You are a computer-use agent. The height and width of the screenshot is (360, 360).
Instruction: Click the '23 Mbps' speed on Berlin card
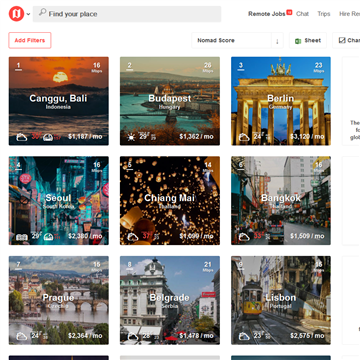coord(319,67)
